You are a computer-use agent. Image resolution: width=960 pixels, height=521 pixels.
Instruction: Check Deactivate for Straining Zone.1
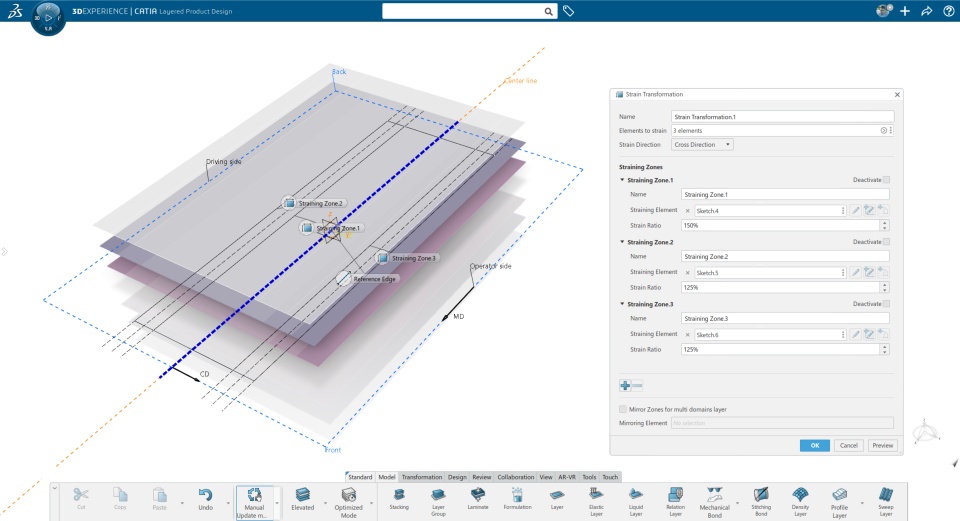[x=887, y=180]
